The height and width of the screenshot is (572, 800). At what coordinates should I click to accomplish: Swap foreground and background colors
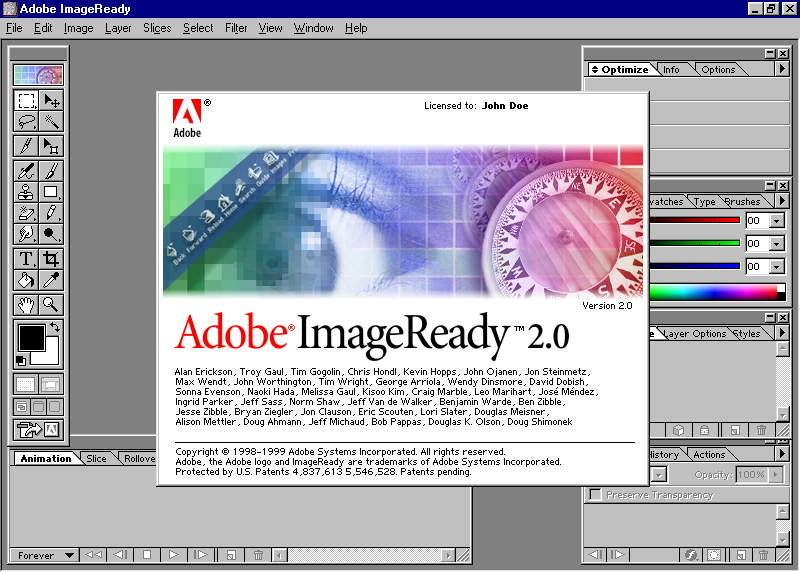(56, 327)
